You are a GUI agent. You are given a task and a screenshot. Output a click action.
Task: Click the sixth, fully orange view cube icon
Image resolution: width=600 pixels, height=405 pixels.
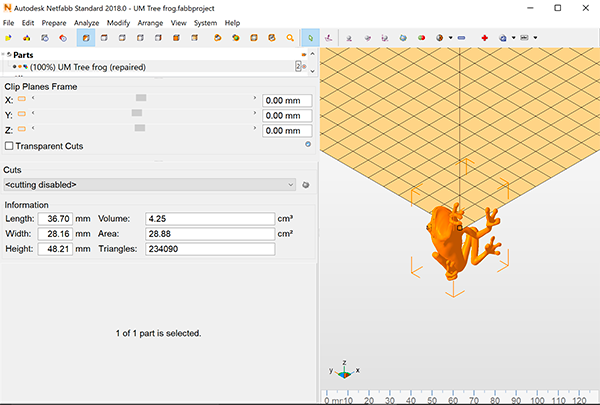coord(176,38)
